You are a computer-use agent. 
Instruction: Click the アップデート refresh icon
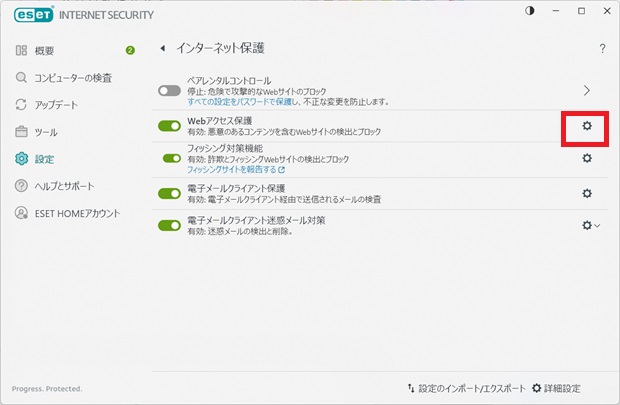pos(21,104)
